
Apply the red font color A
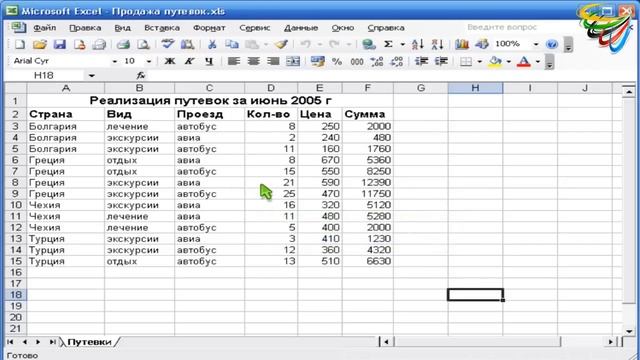click(x=524, y=62)
